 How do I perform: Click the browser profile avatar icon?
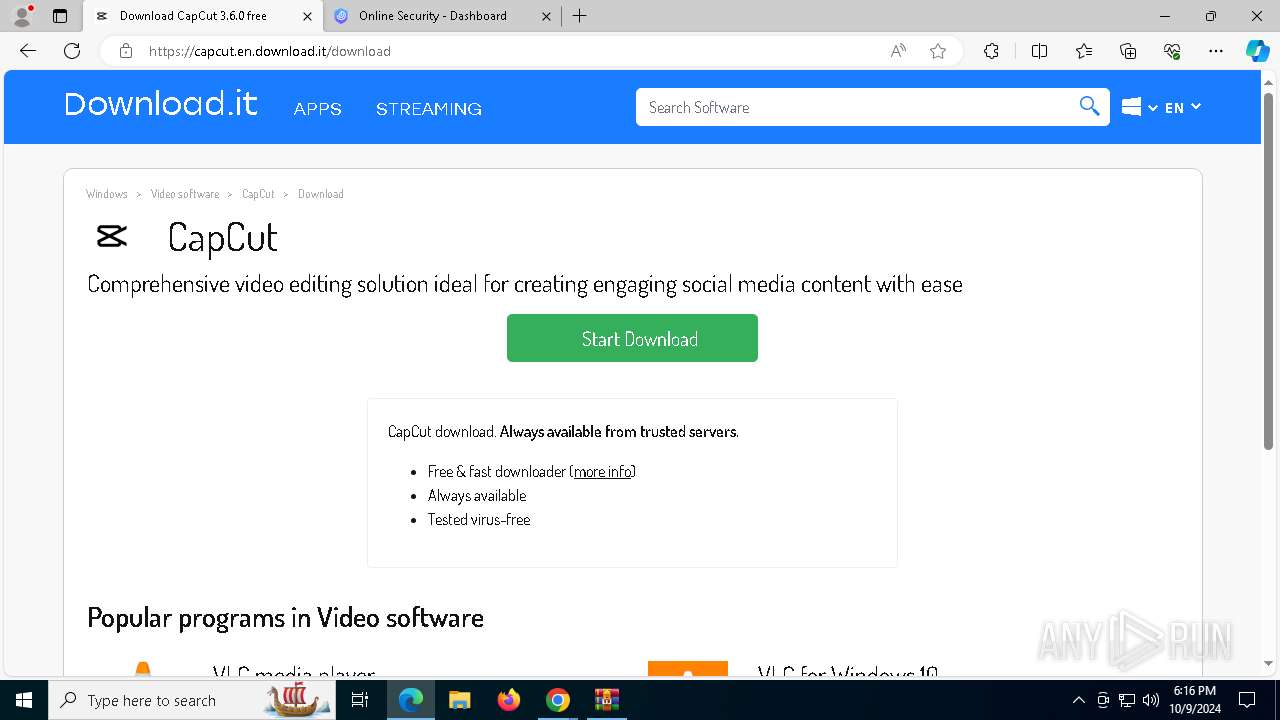(x=22, y=16)
